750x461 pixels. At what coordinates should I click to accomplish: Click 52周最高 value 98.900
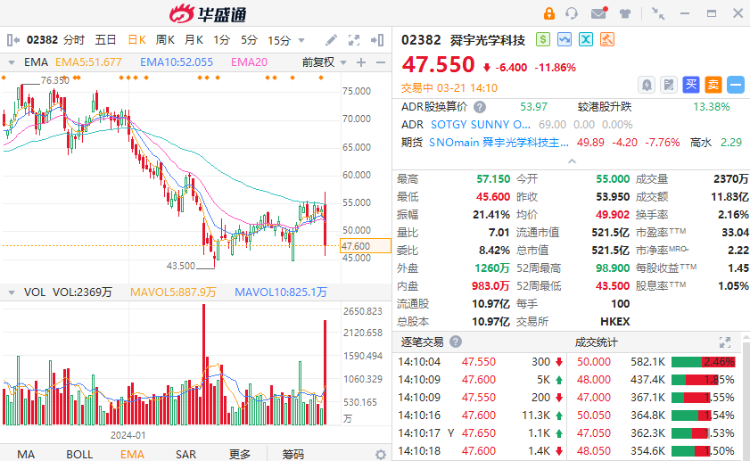coord(612,268)
